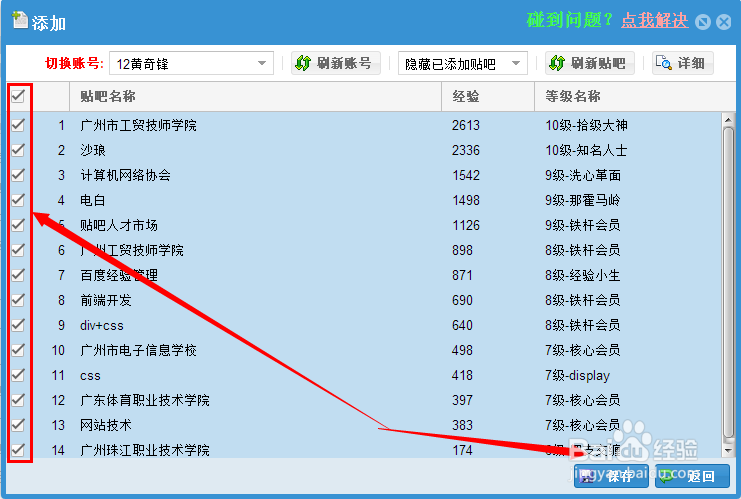Click the 刷新账号 button
Screen dimensions: 741x499
click(336, 63)
